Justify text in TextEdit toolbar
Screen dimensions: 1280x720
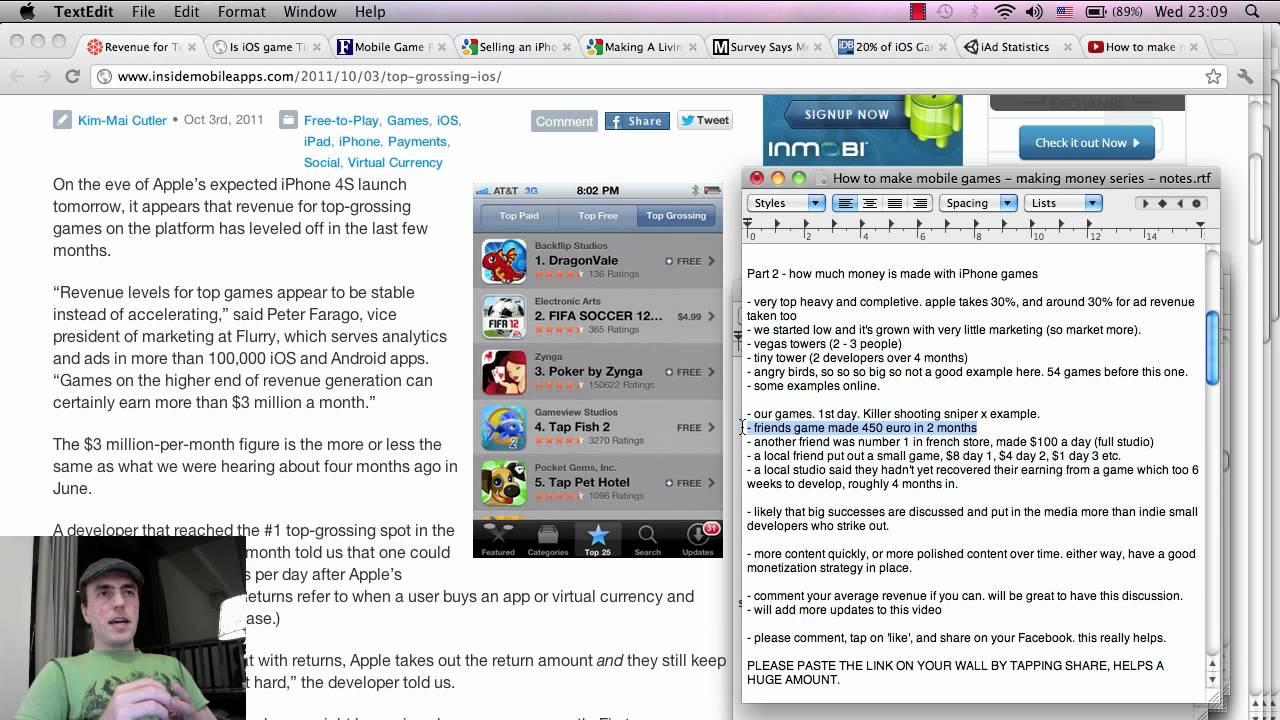click(895, 203)
